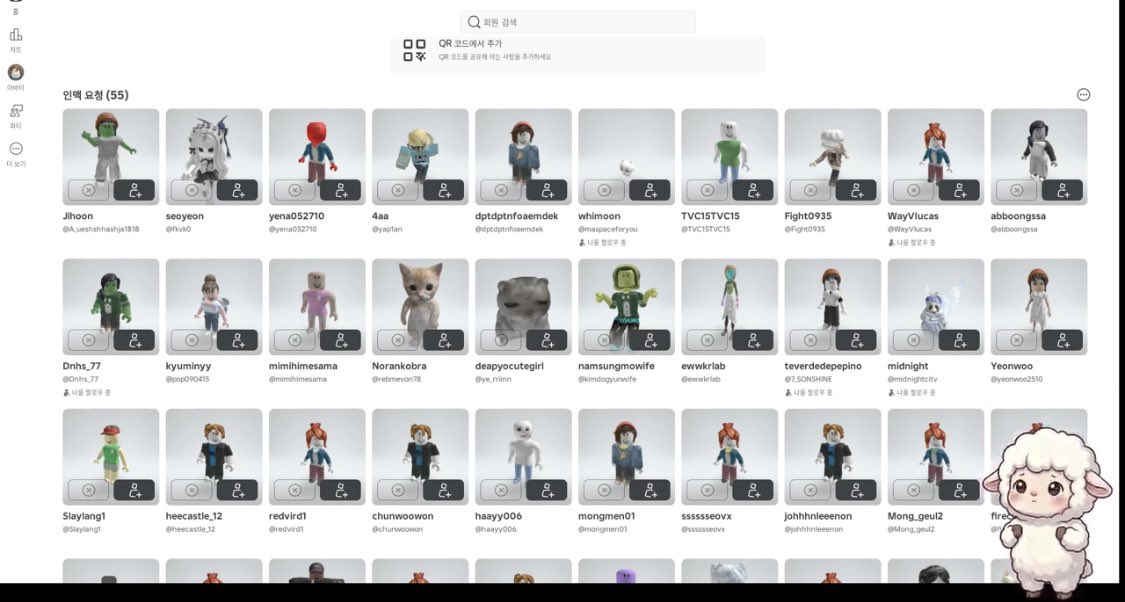Open friend requests options (three dots)

tap(1083, 95)
